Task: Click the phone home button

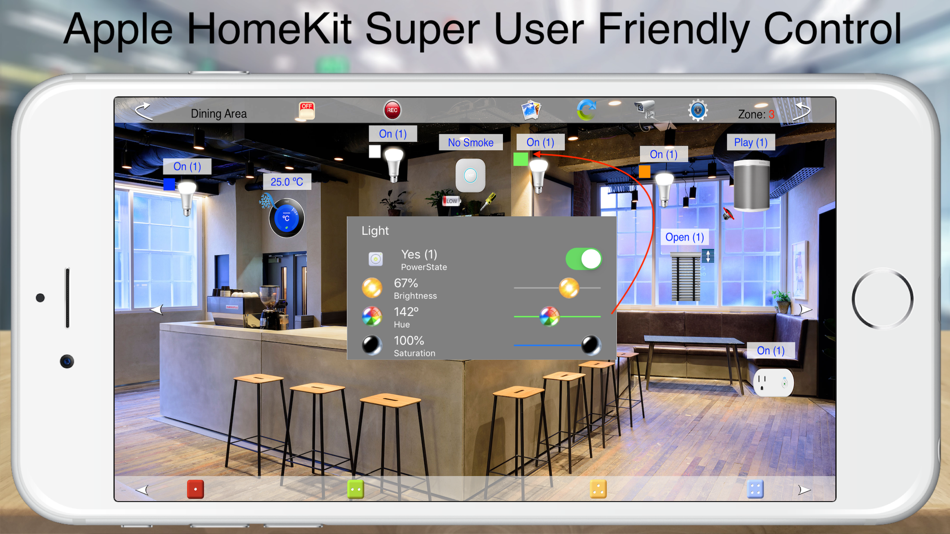Action: [882, 299]
